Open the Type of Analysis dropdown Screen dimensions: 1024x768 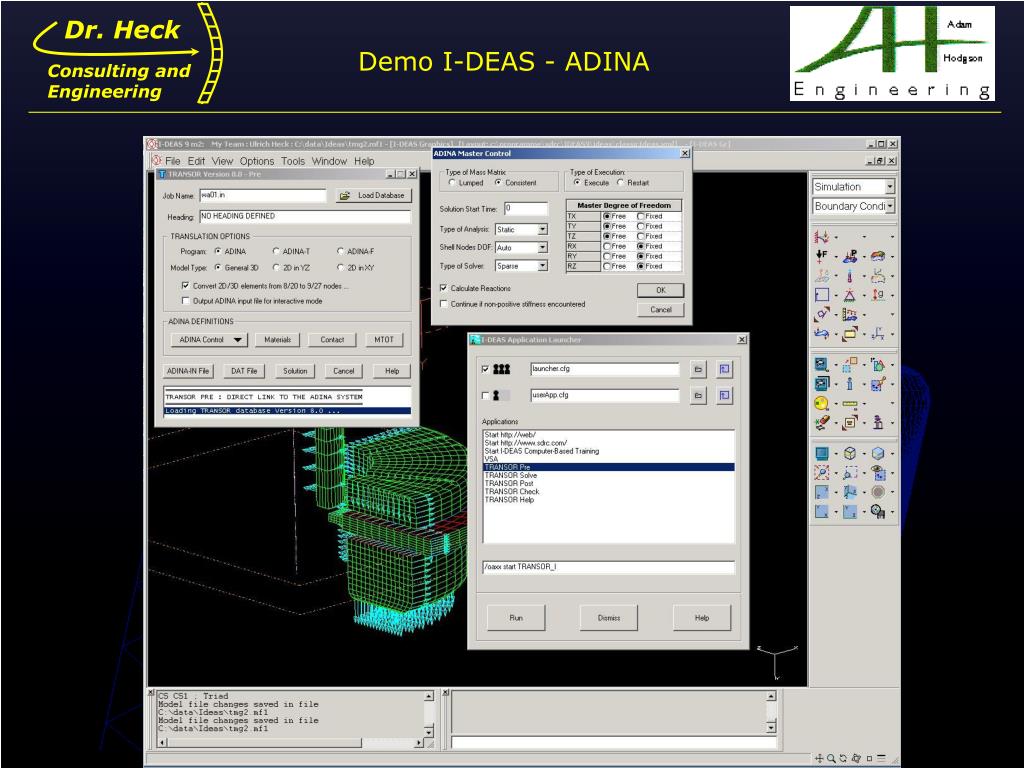pos(543,230)
